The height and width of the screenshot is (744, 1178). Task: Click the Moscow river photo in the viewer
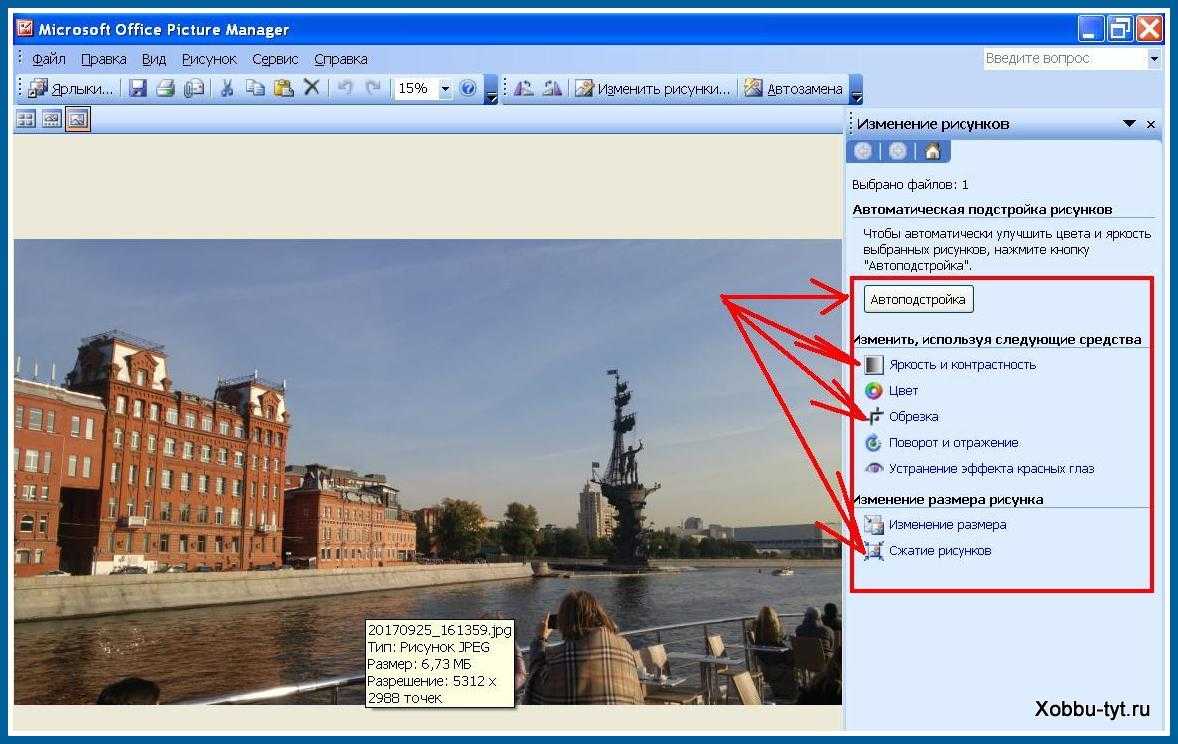[x=427, y=472]
